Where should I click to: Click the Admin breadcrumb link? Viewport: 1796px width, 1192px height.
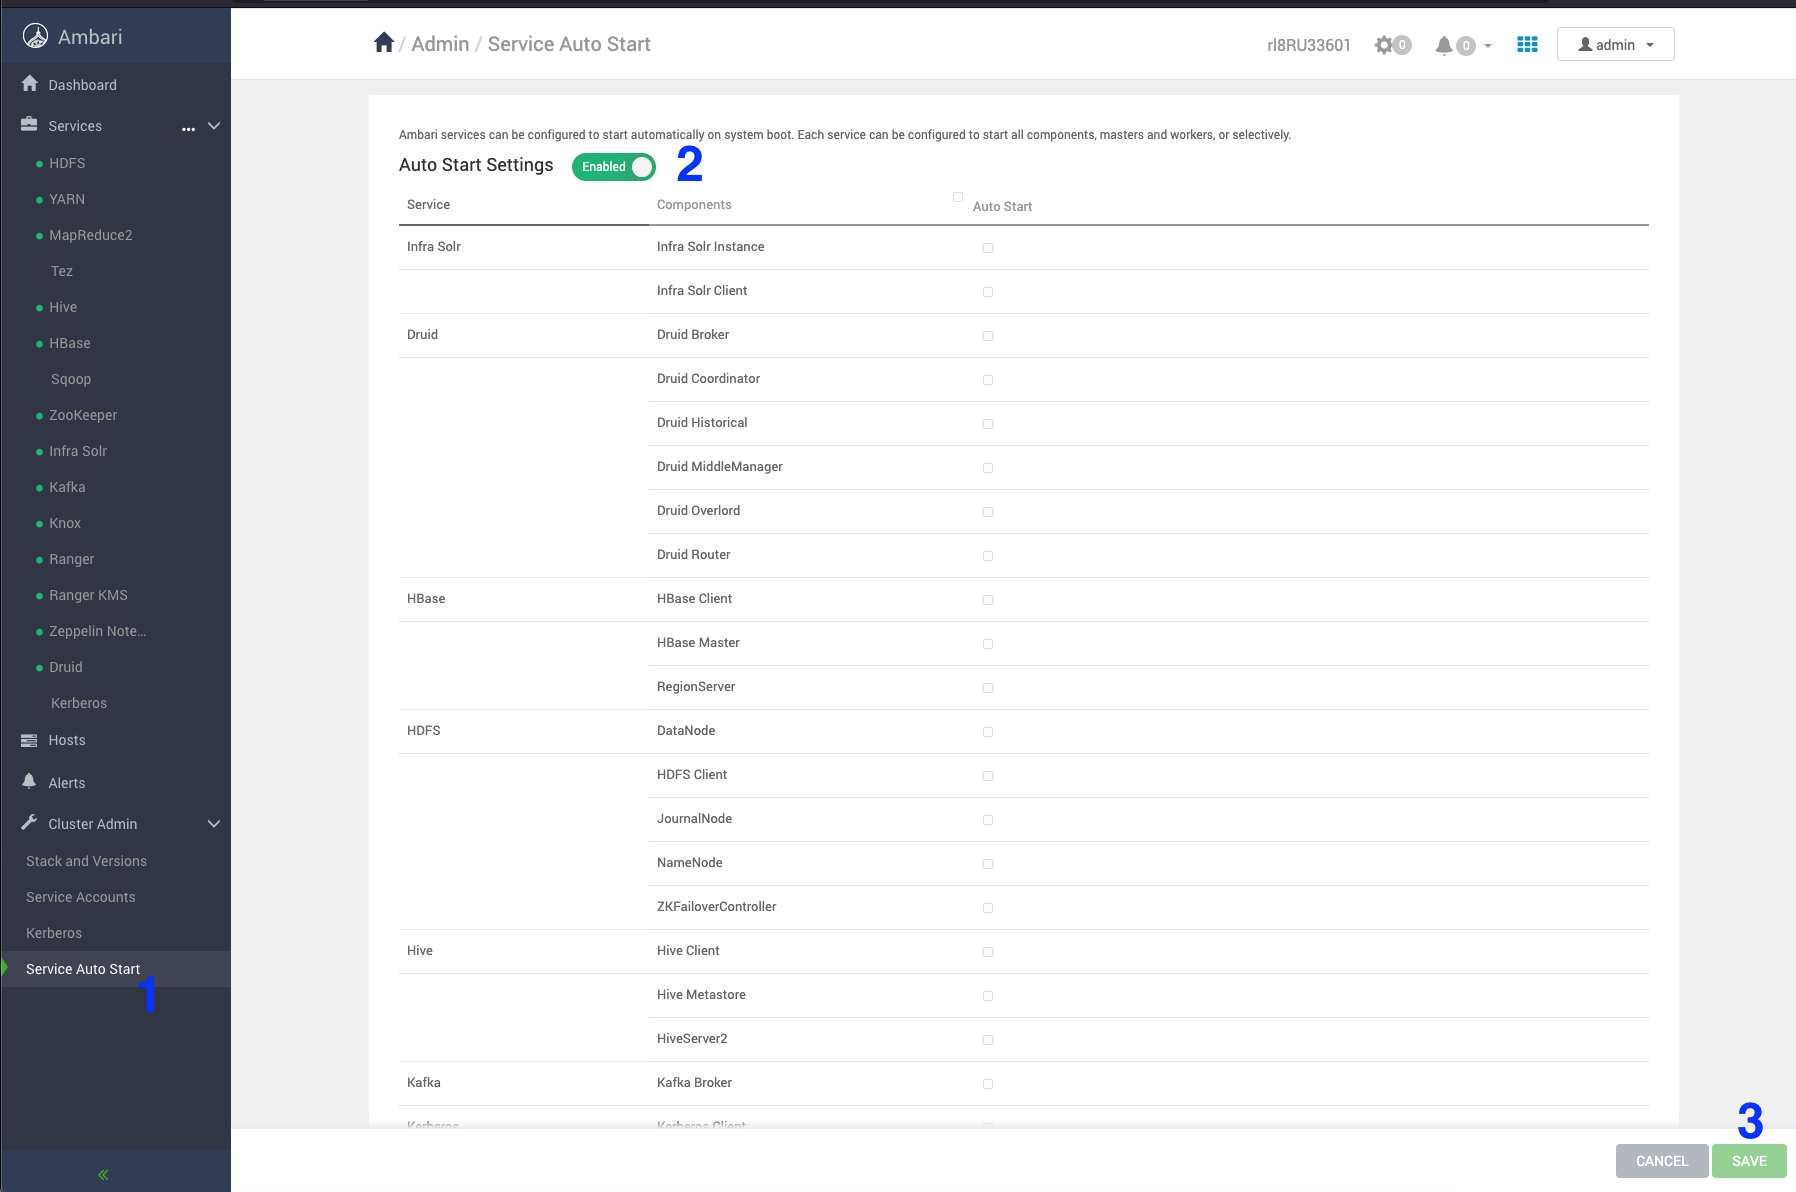coord(440,44)
